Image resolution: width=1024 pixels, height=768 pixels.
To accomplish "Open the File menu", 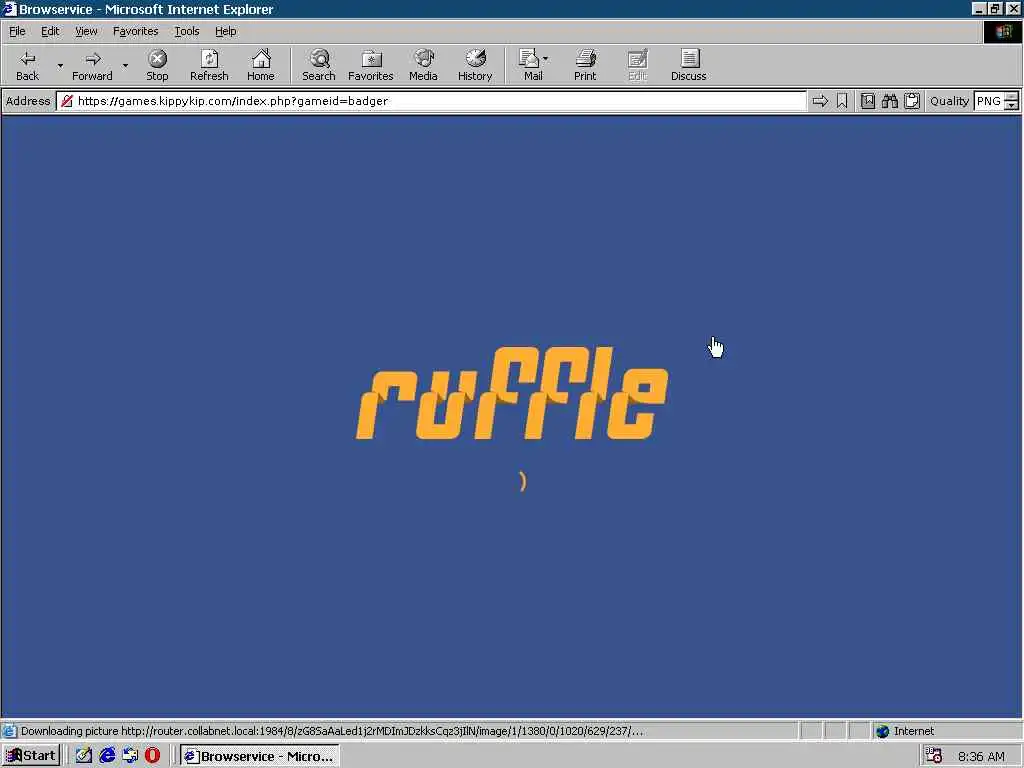I will click(17, 31).
